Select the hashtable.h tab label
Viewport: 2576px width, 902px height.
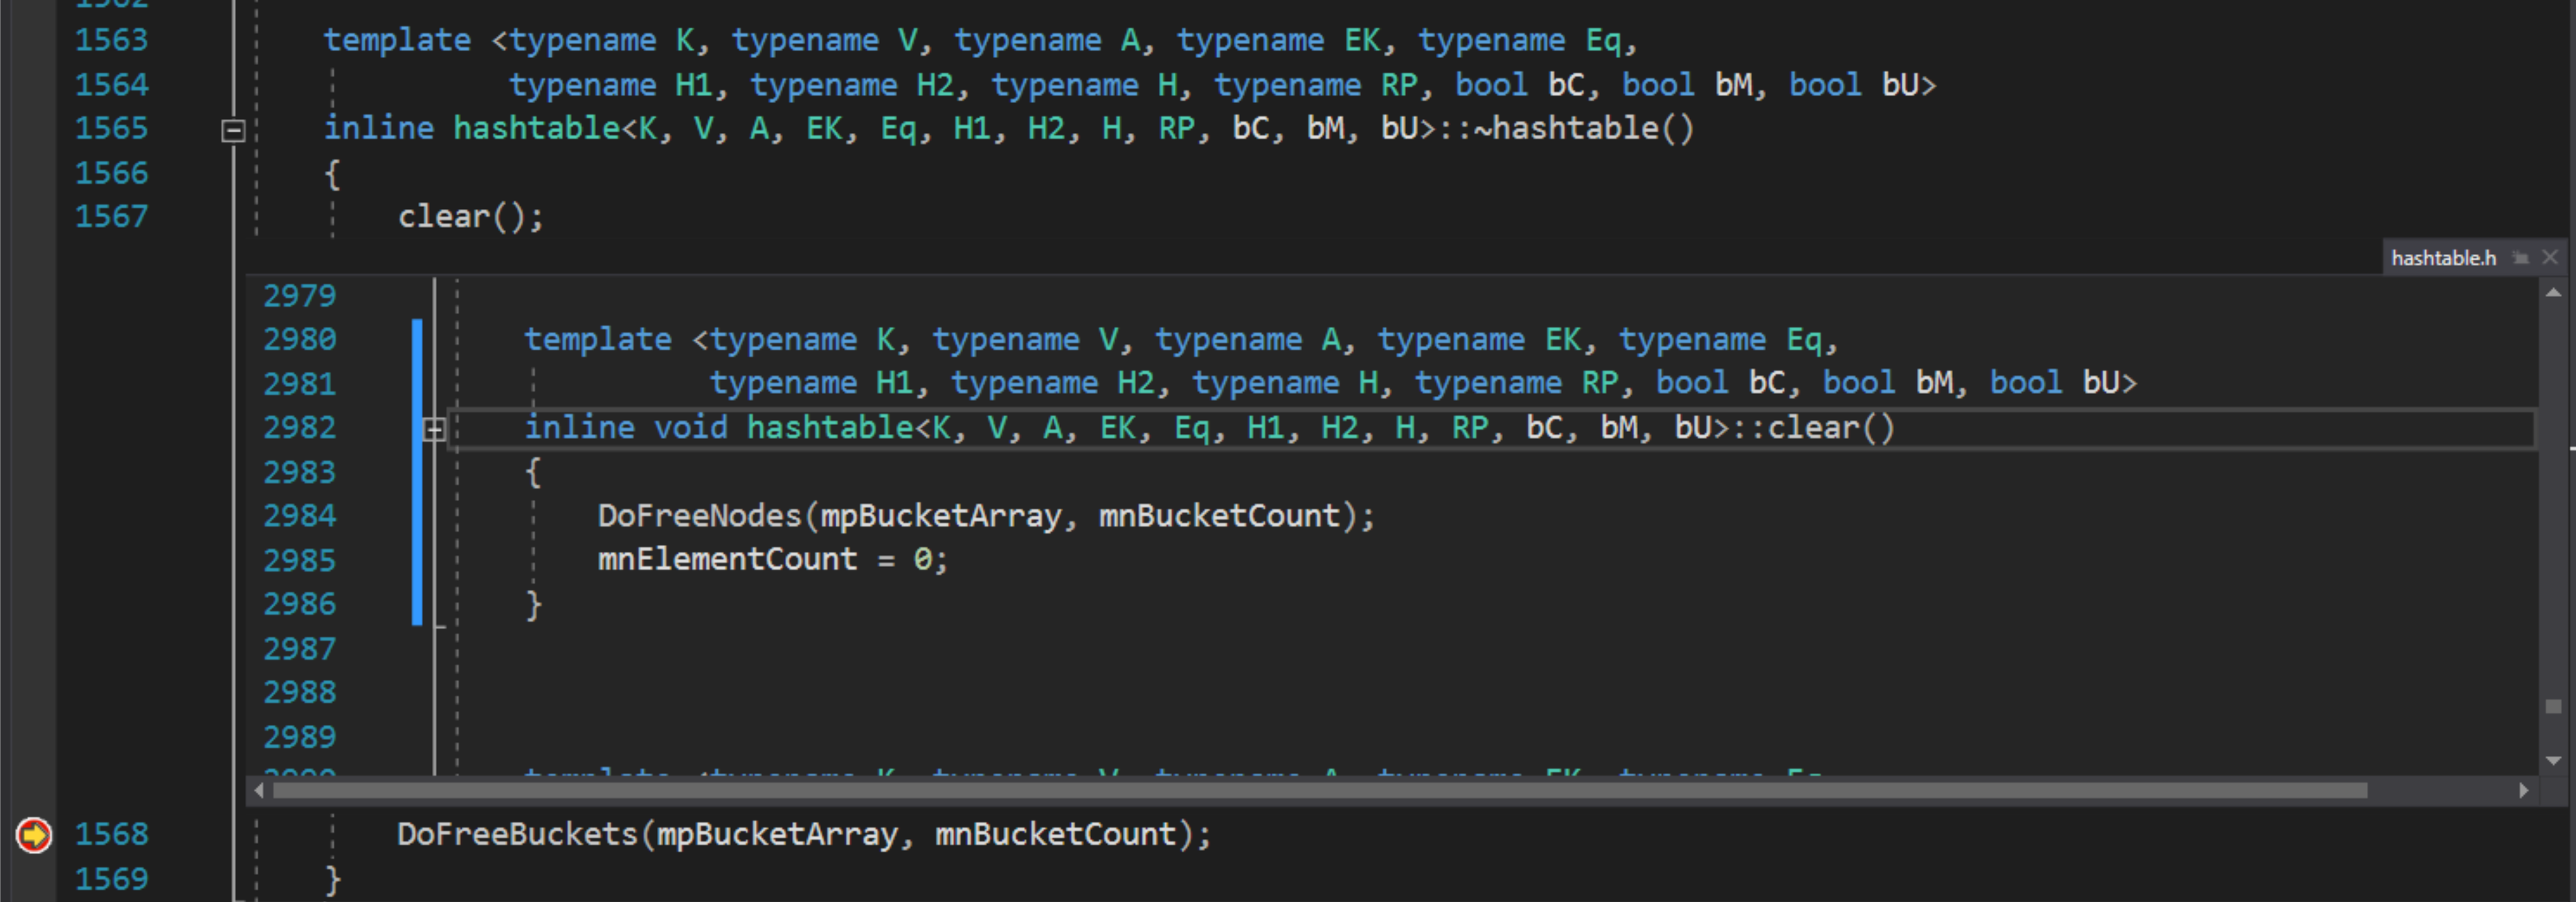click(x=2444, y=257)
